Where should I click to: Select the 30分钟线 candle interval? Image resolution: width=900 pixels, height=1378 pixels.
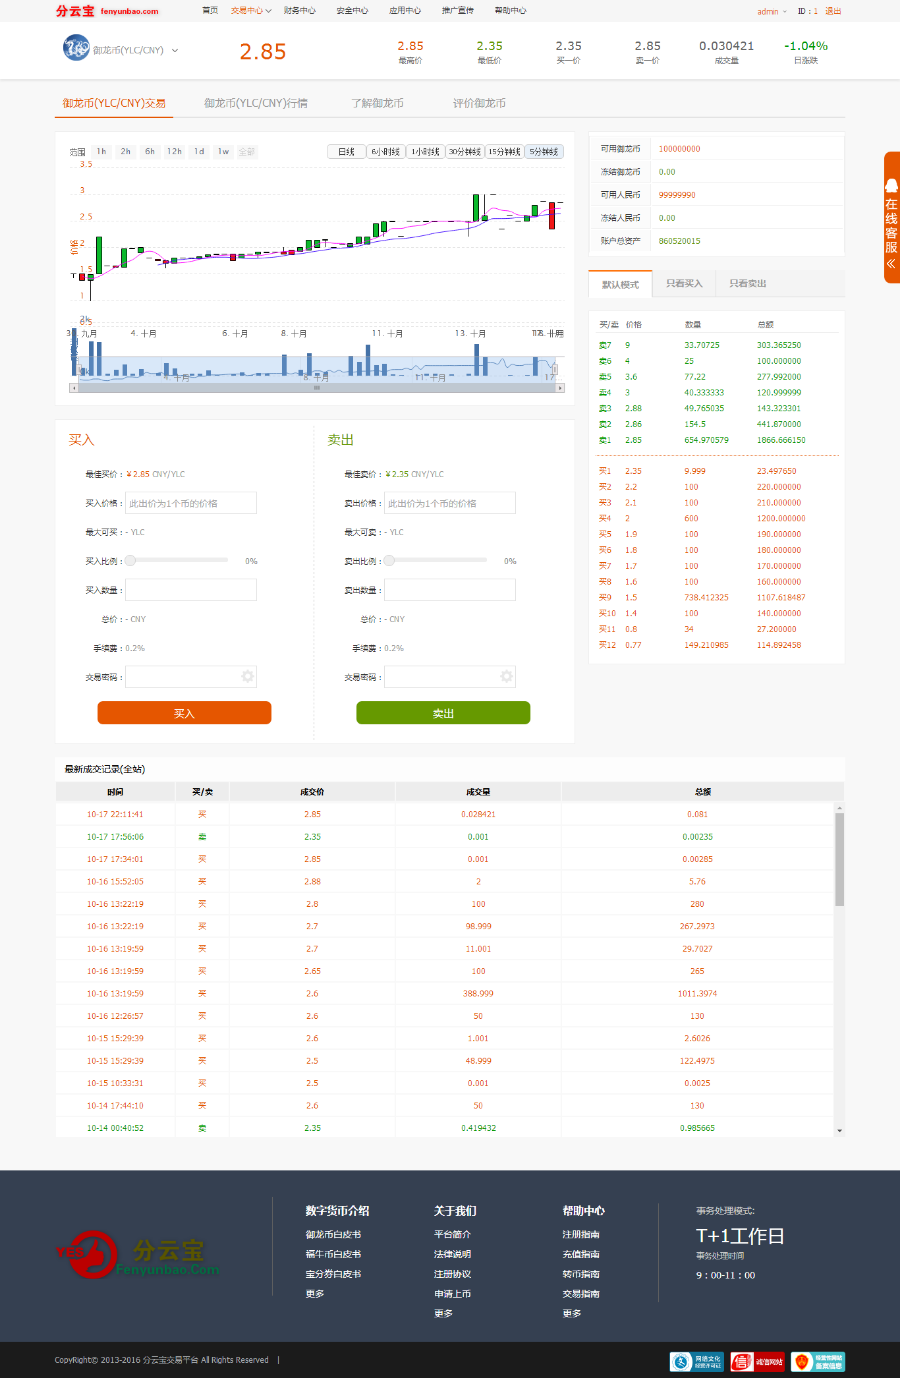465,152
